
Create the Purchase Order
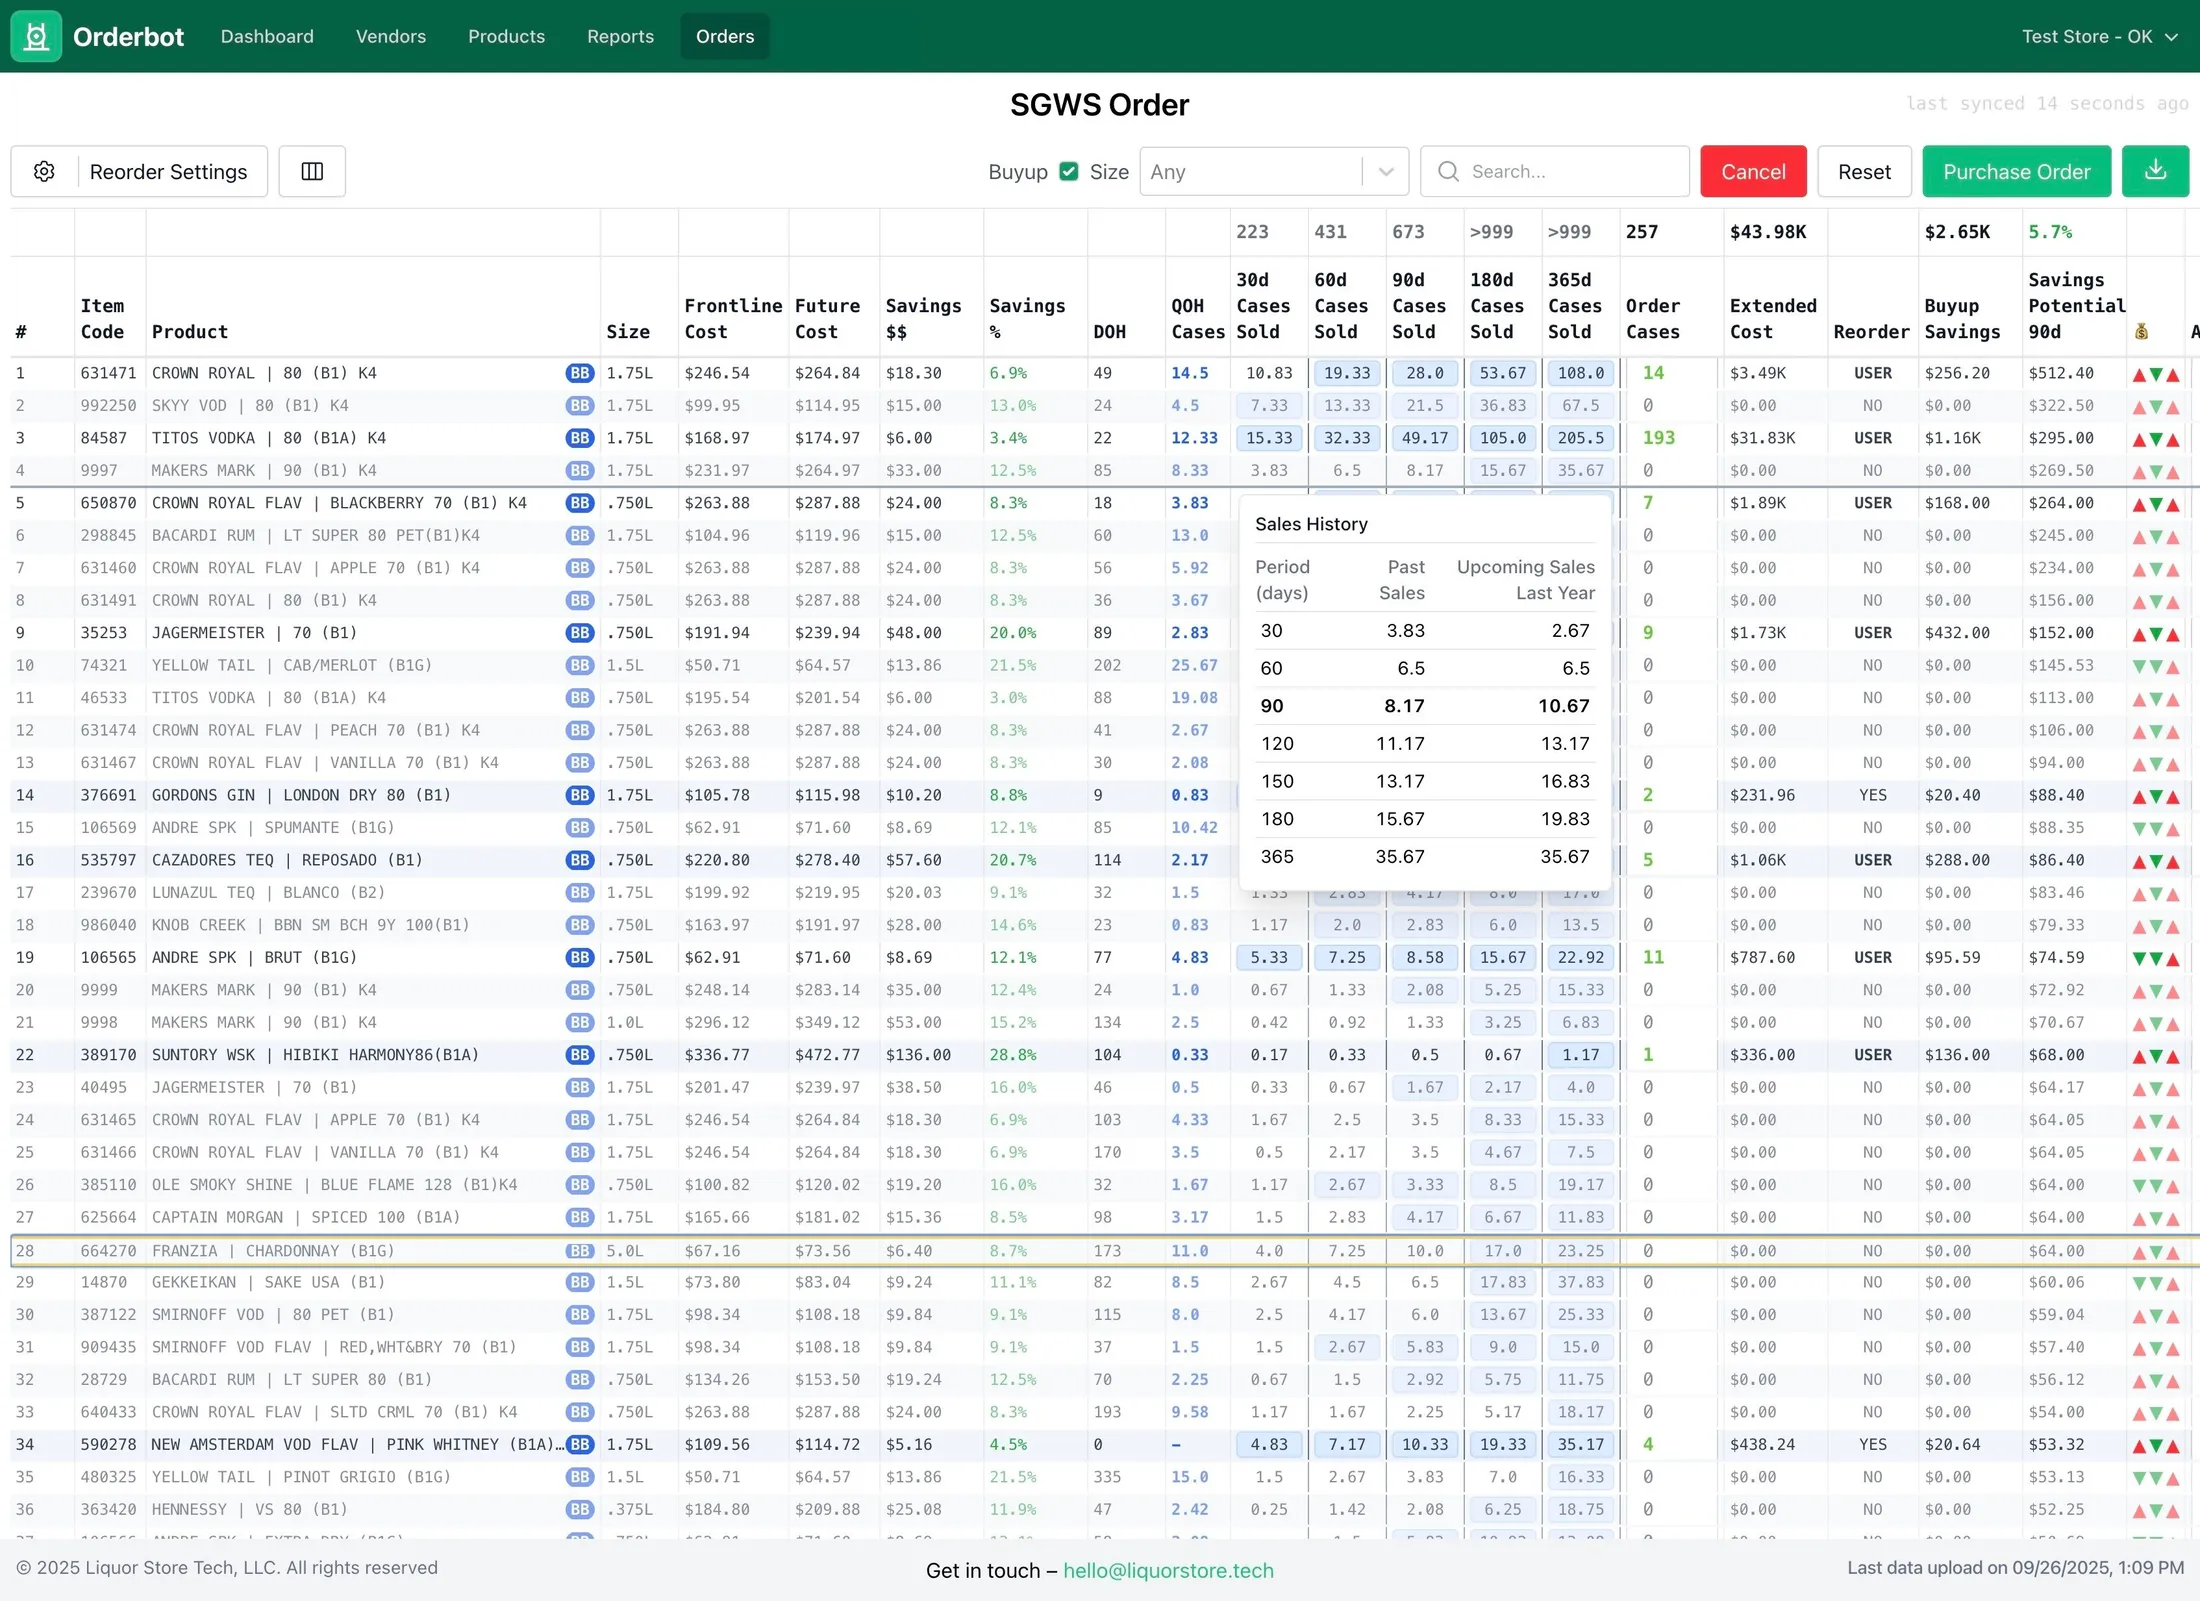click(x=2016, y=171)
